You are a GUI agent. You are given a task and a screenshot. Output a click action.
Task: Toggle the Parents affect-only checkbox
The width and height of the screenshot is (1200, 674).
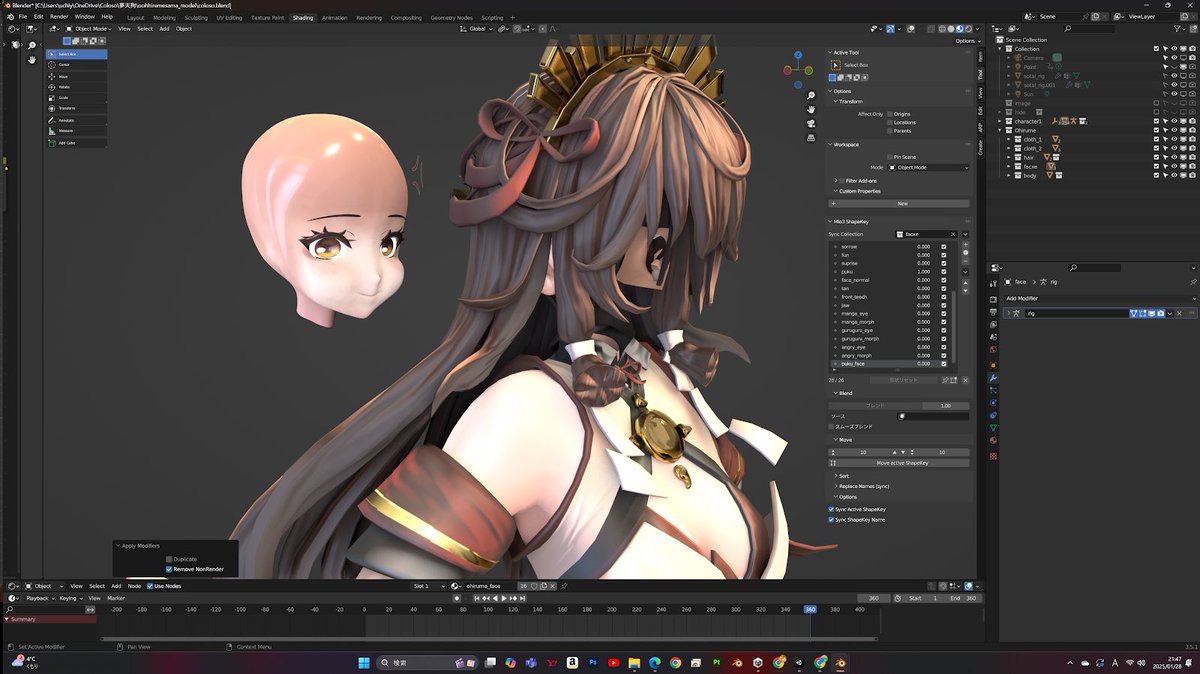click(x=890, y=131)
